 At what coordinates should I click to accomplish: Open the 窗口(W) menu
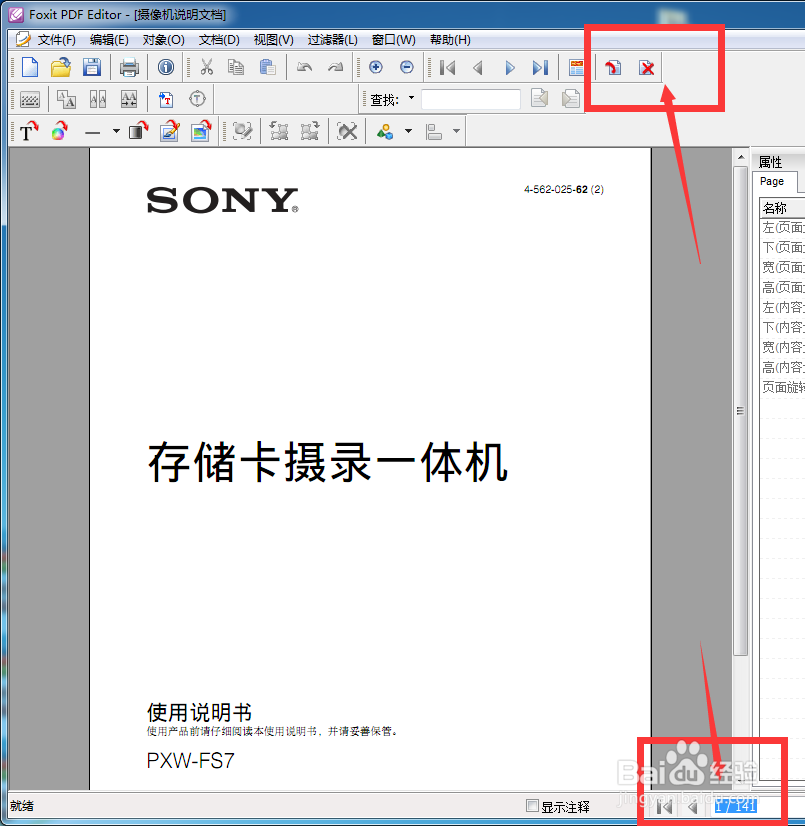pyautogui.click(x=394, y=40)
